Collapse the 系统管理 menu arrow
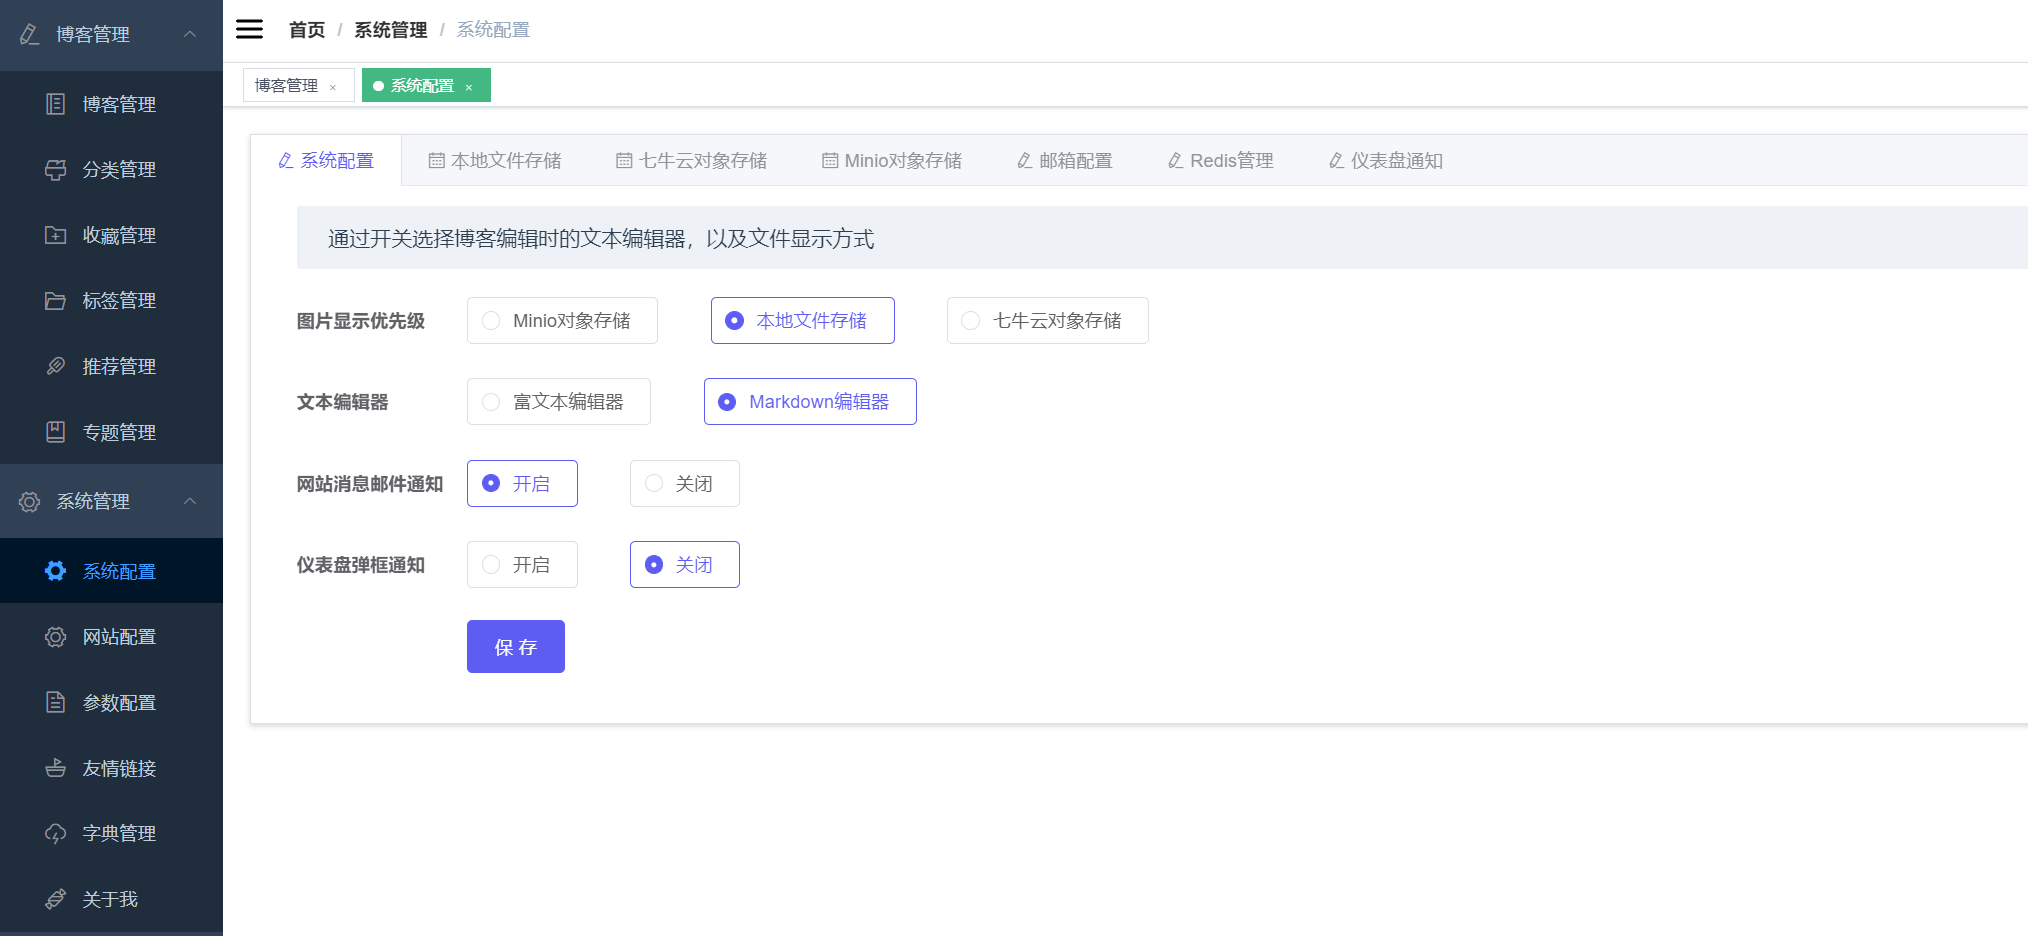This screenshot has height=936, width=2028. pos(190,501)
